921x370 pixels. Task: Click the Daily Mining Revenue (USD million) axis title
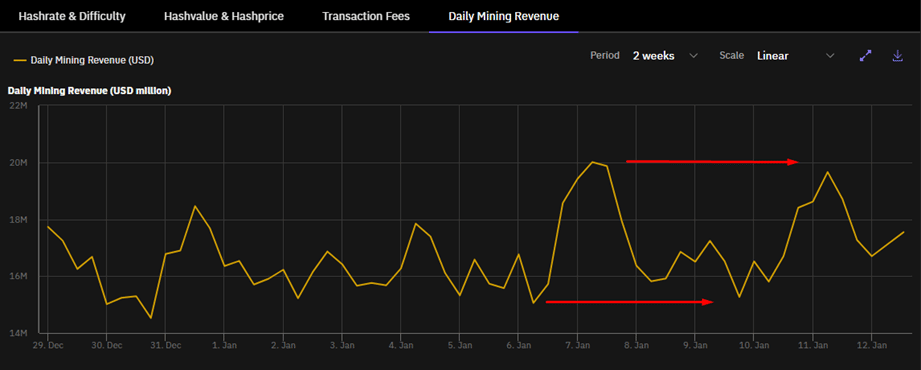[x=89, y=91]
